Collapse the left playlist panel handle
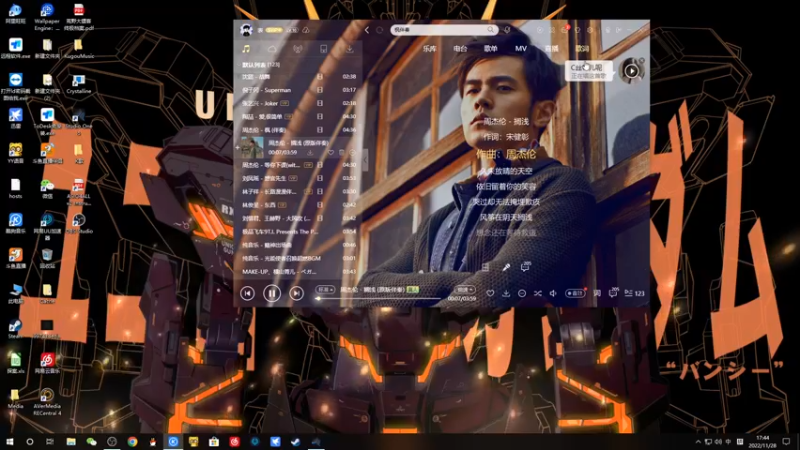This screenshot has width=800, height=450. pos(365,160)
